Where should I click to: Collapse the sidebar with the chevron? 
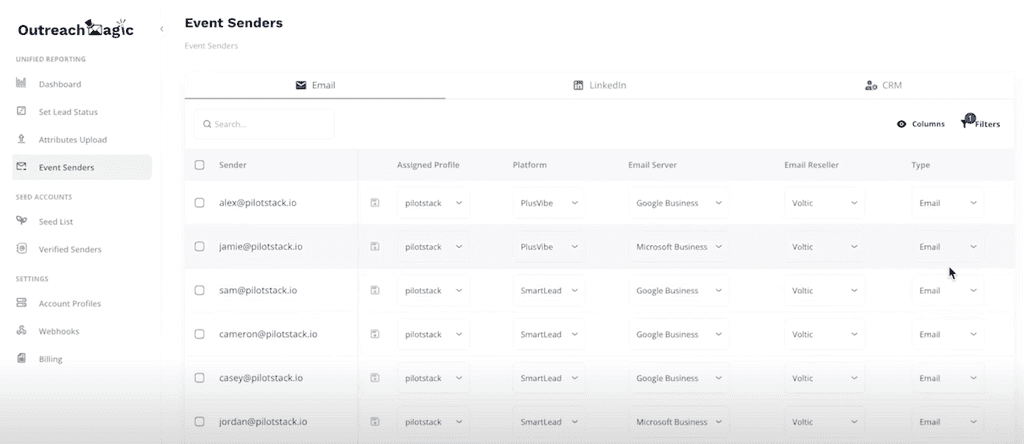click(x=161, y=29)
